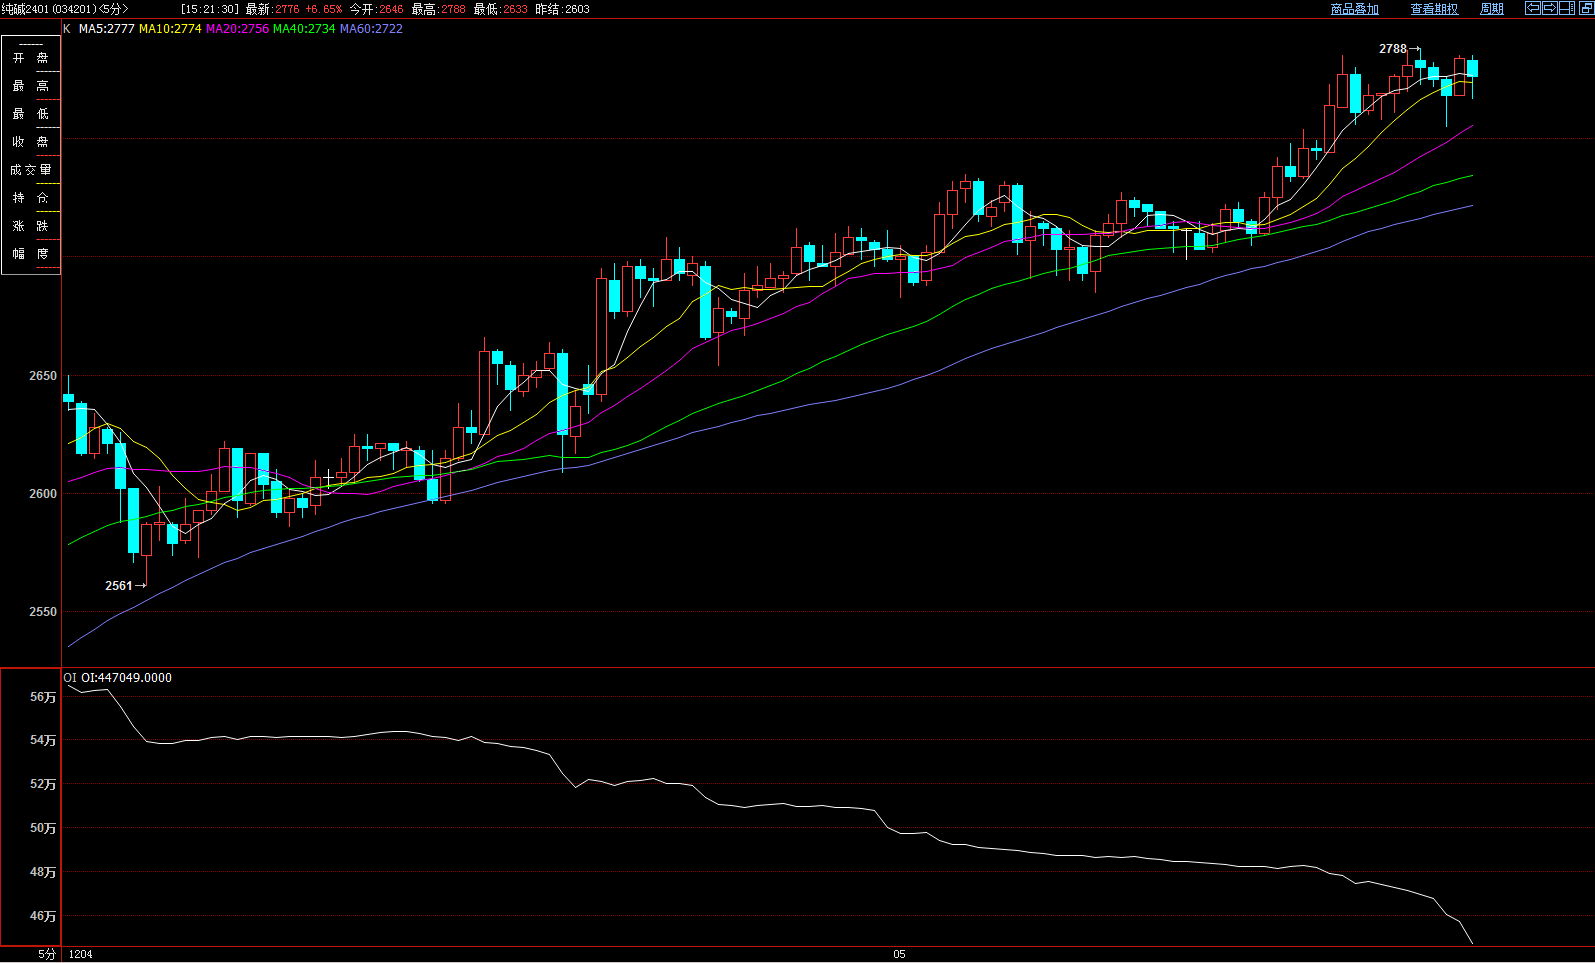Click the 1204 date marker on time axis

click(x=80, y=954)
